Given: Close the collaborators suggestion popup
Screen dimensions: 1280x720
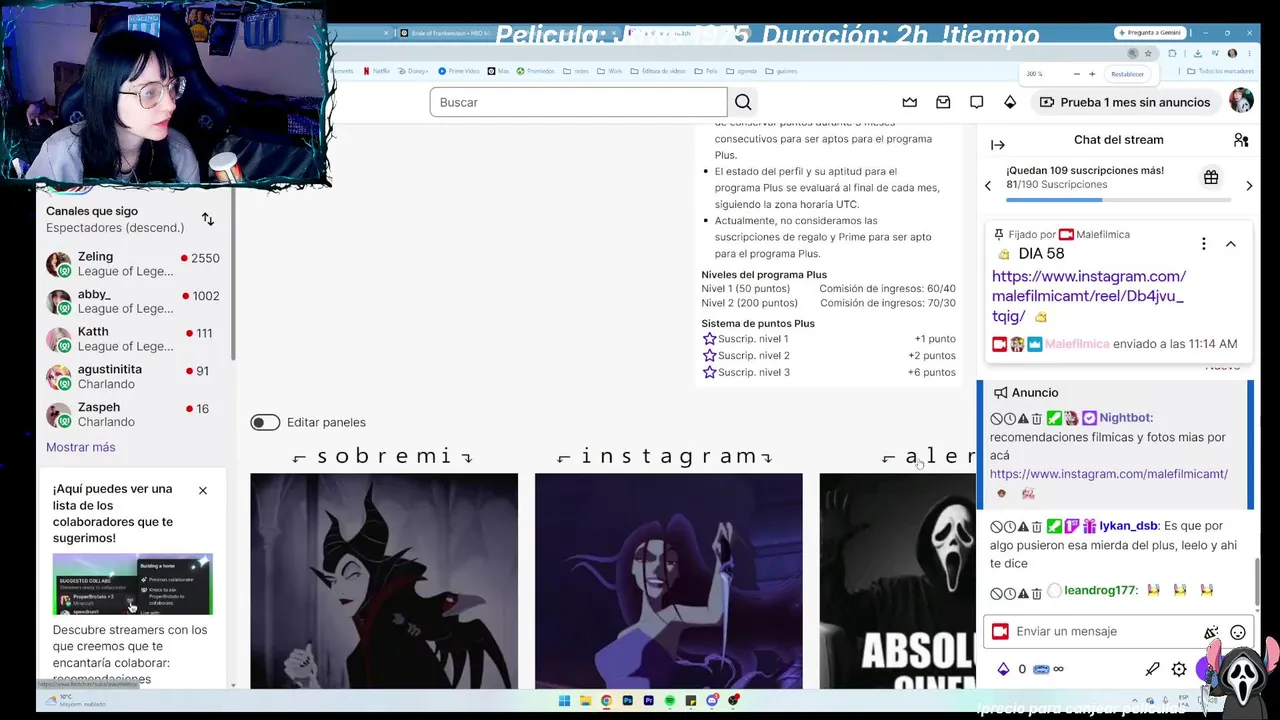Looking at the screenshot, I should [x=203, y=490].
